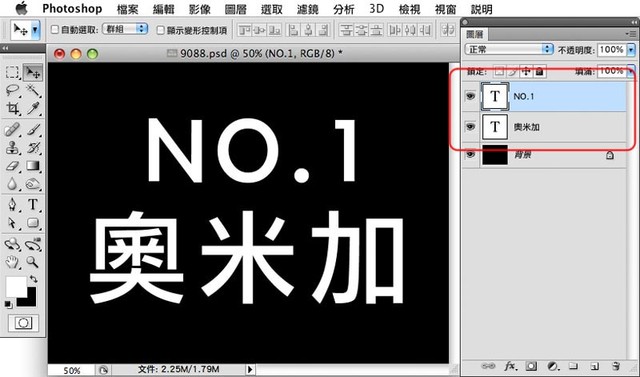Viewport: 640px width, 377px height.
Task: Select the Horizontal Type tool
Action: [x=33, y=204]
